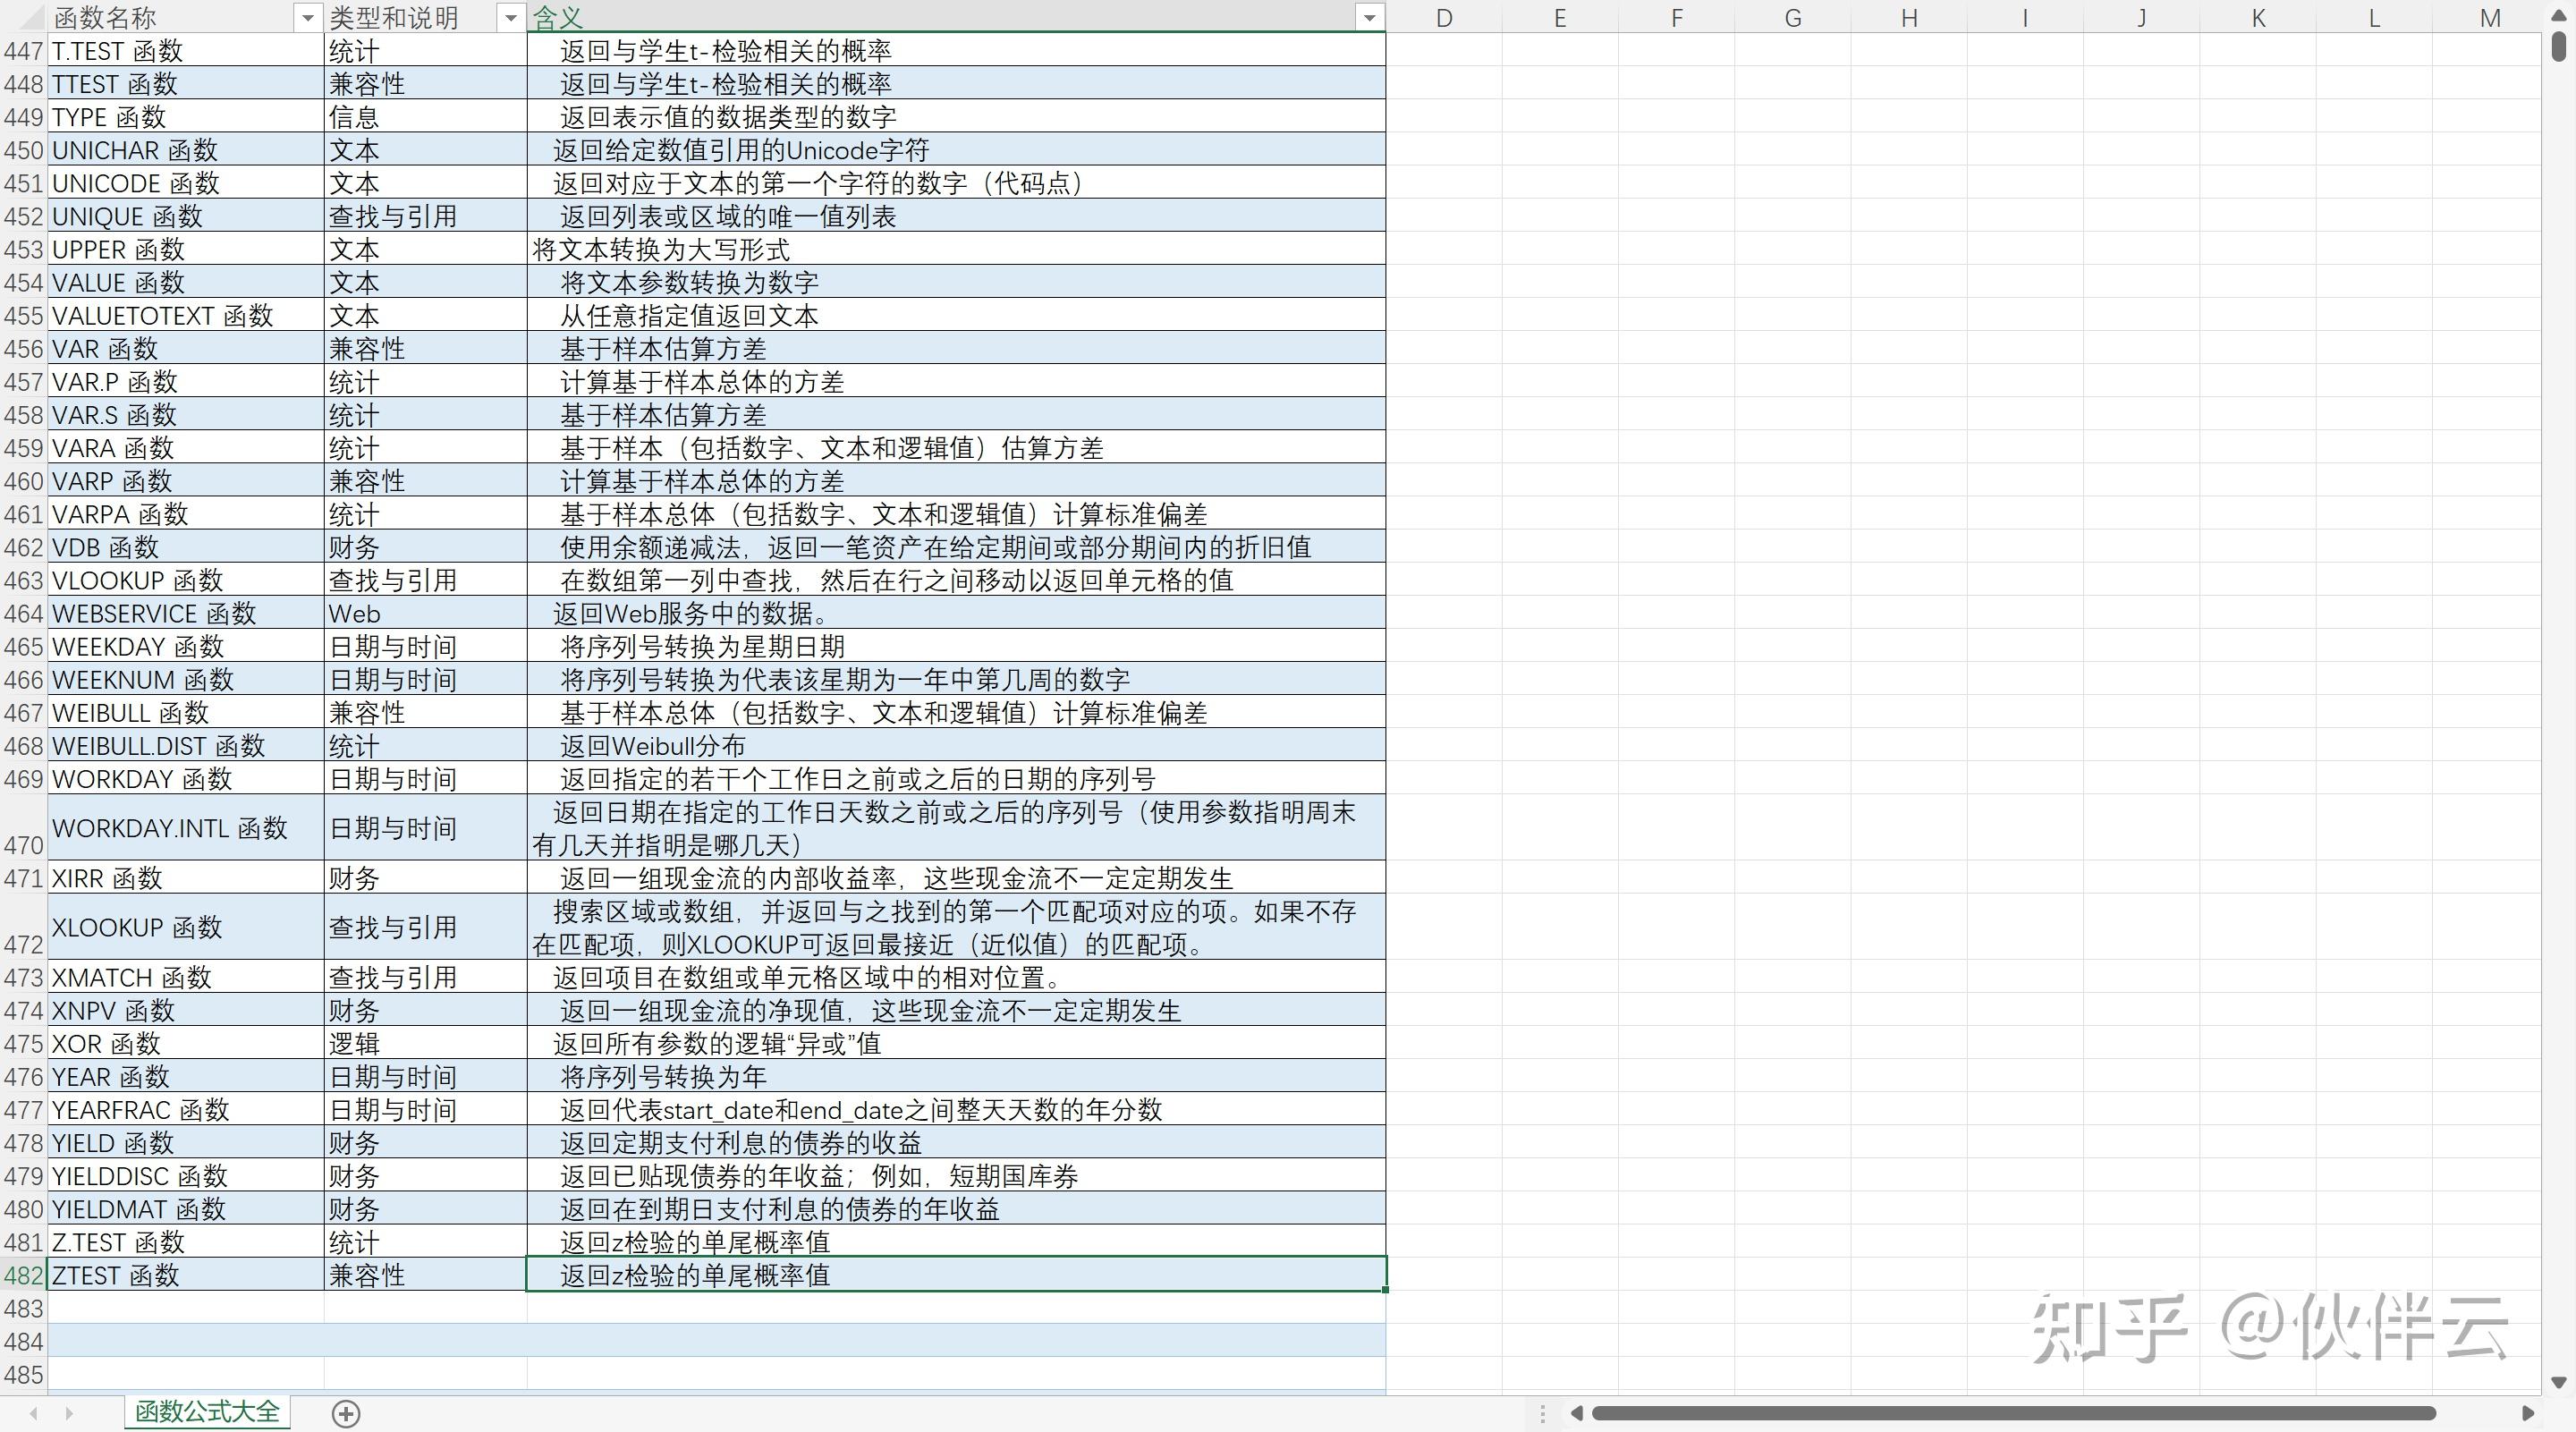Open the 函数名称 column filter dropdown

[307, 17]
